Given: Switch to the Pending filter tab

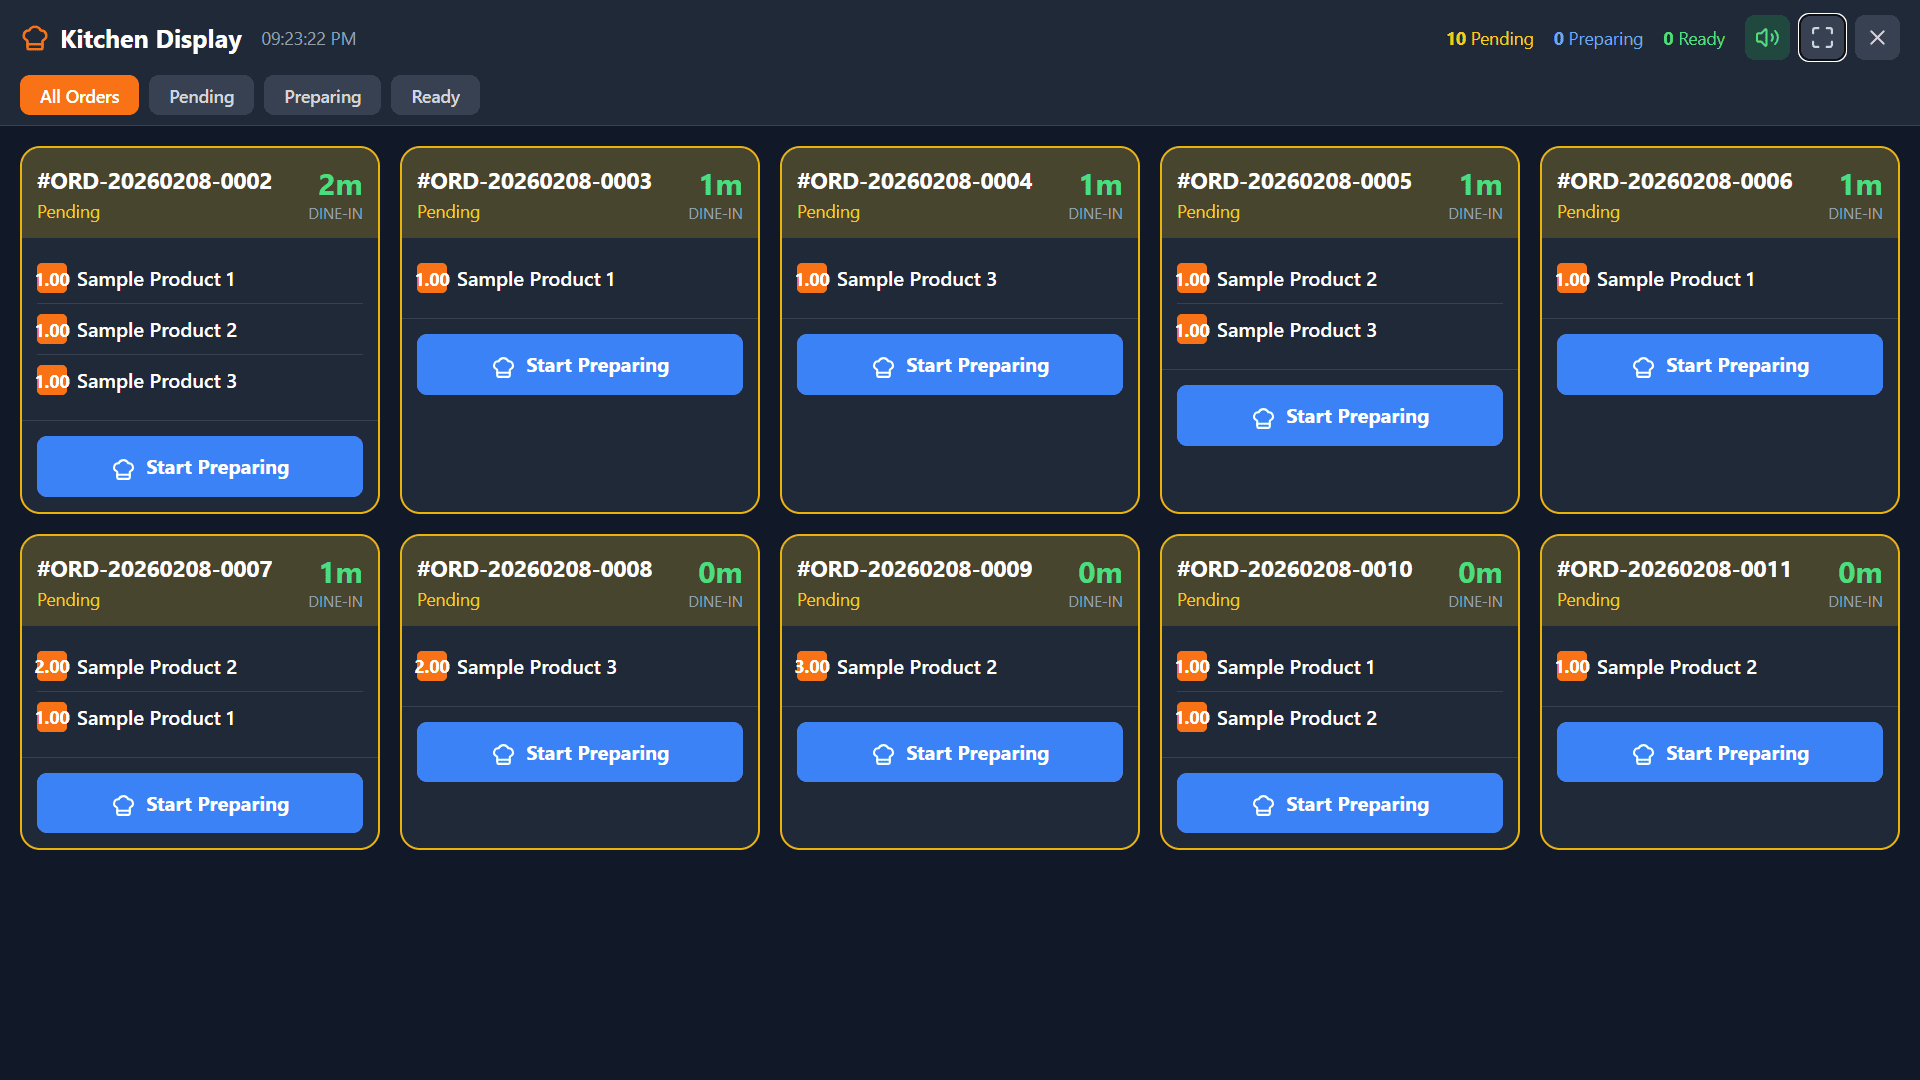Looking at the screenshot, I should point(201,95).
